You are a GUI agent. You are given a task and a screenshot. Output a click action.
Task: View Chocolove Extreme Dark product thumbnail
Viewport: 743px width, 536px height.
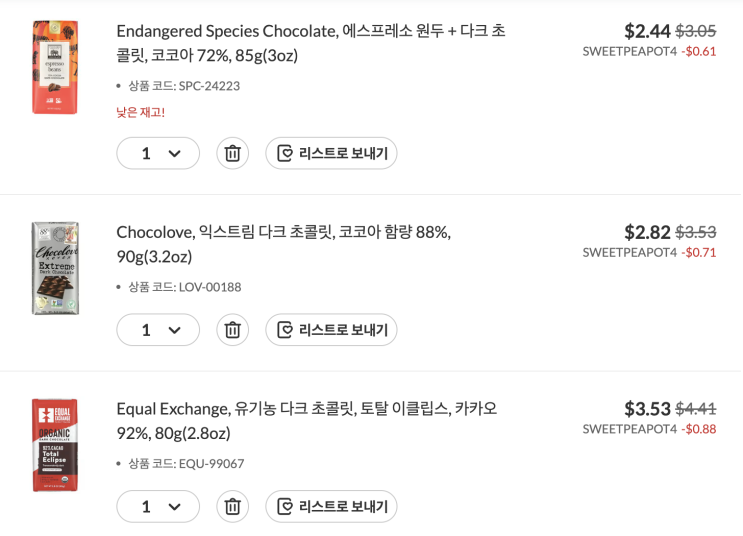[54, 268]
